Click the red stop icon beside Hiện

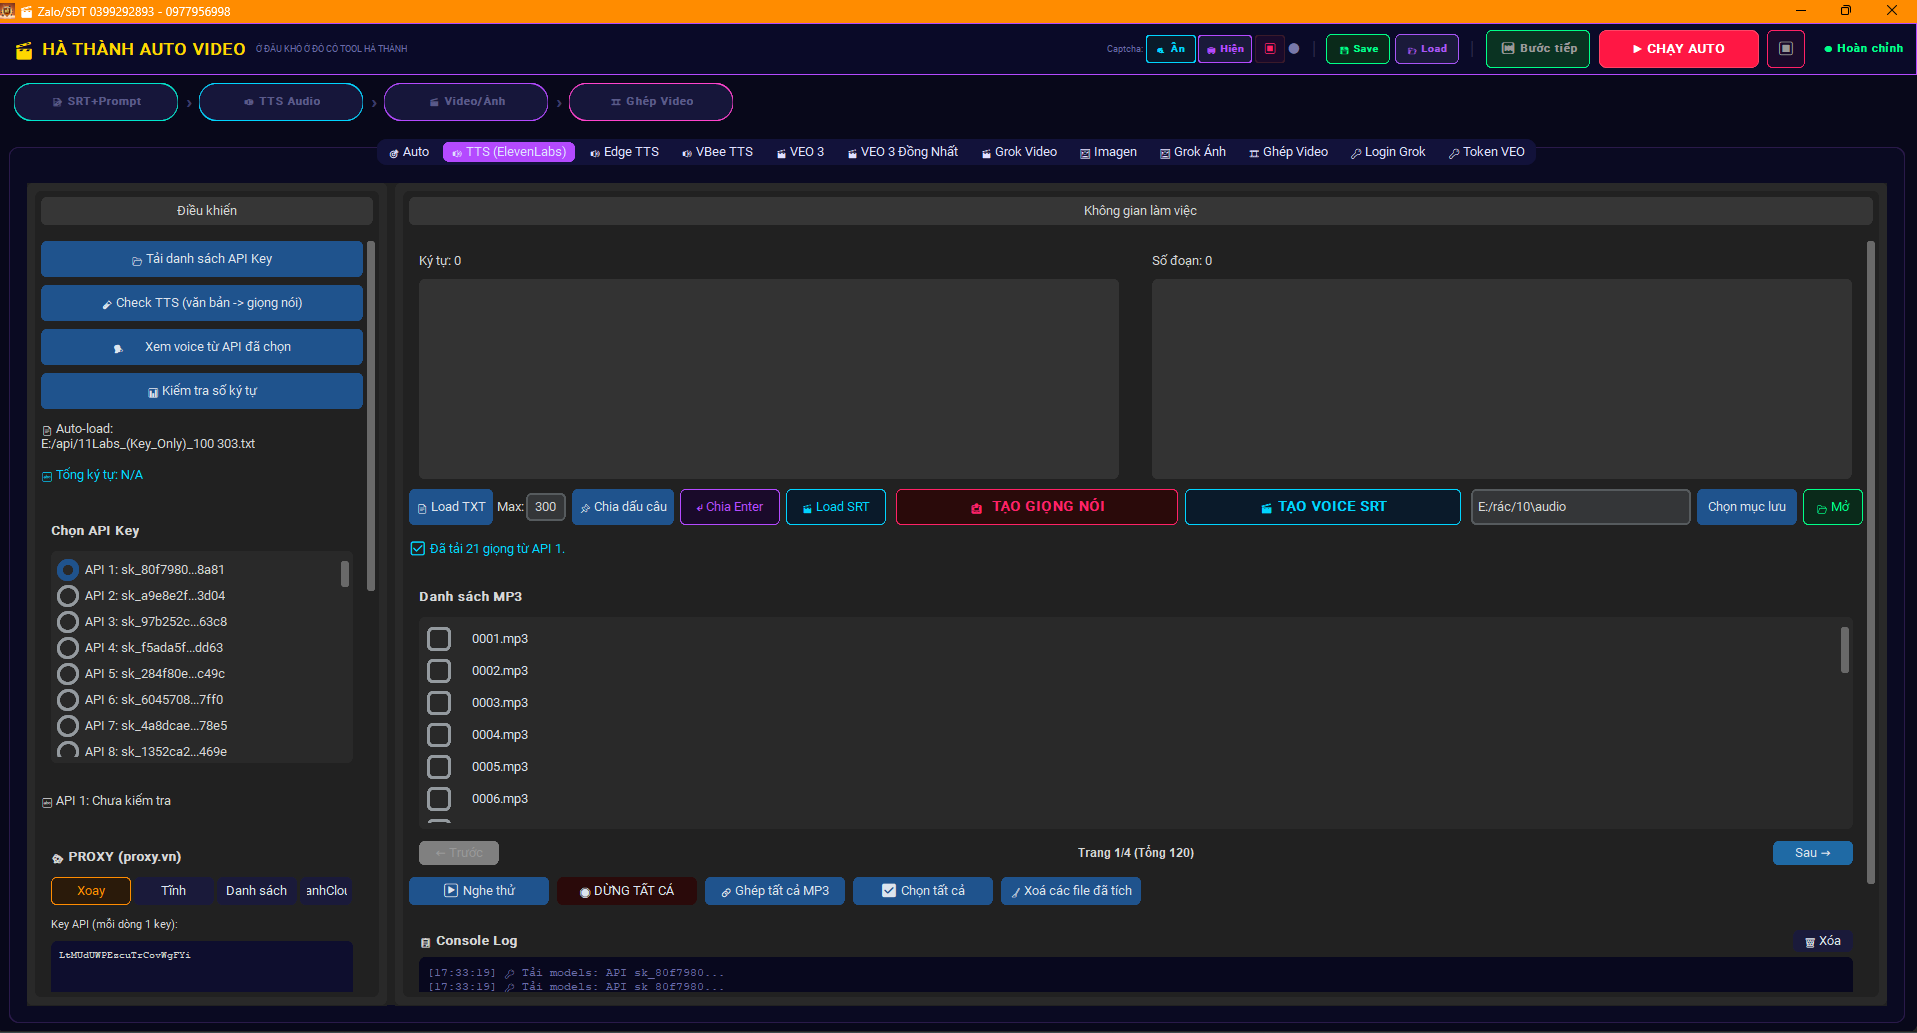[x=1269, y=49]
